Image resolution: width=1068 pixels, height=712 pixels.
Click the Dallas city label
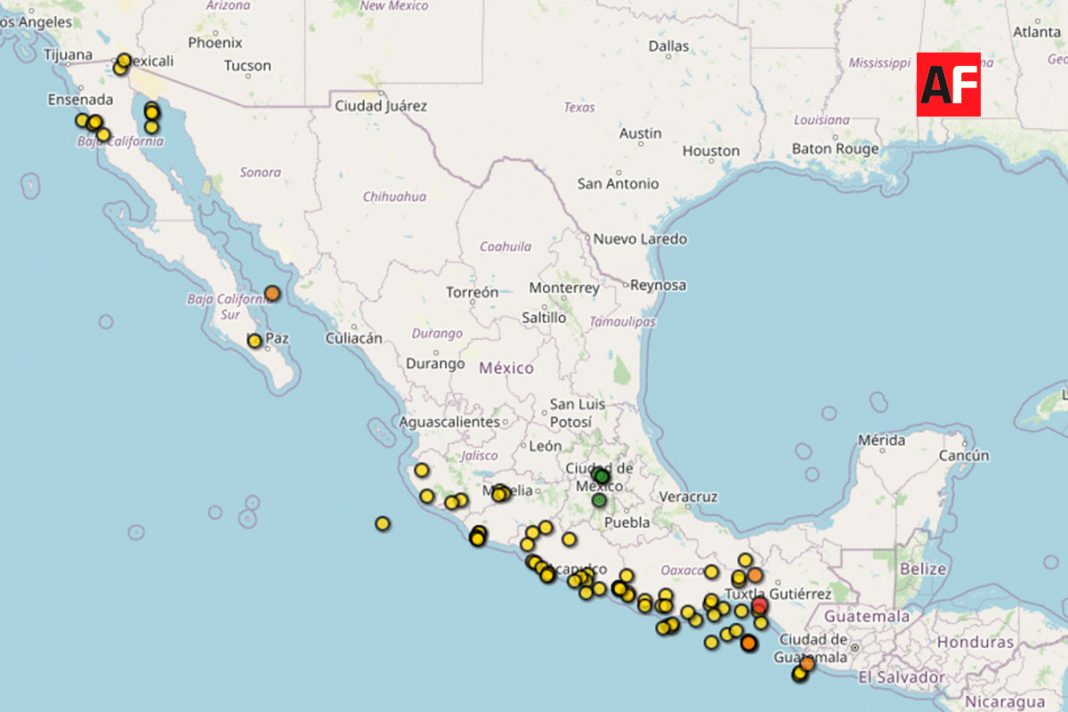(668, 46)
